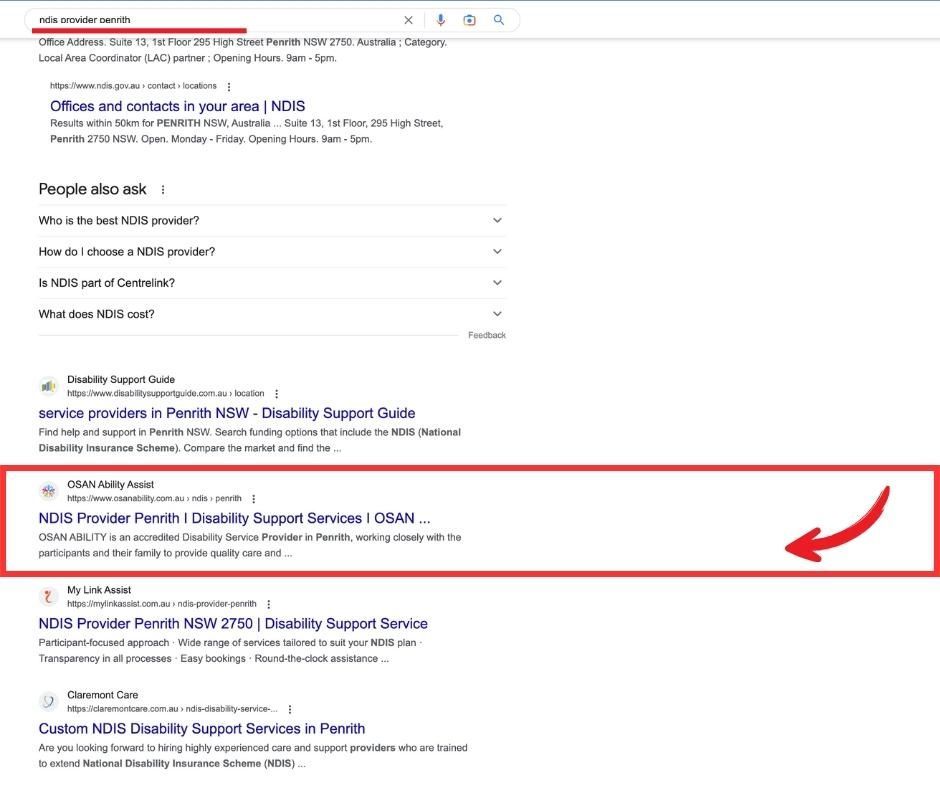This screenshot has width=940, height=788.
Task: Click the Disability Support Guide site favicon
Action: point(49,386)
